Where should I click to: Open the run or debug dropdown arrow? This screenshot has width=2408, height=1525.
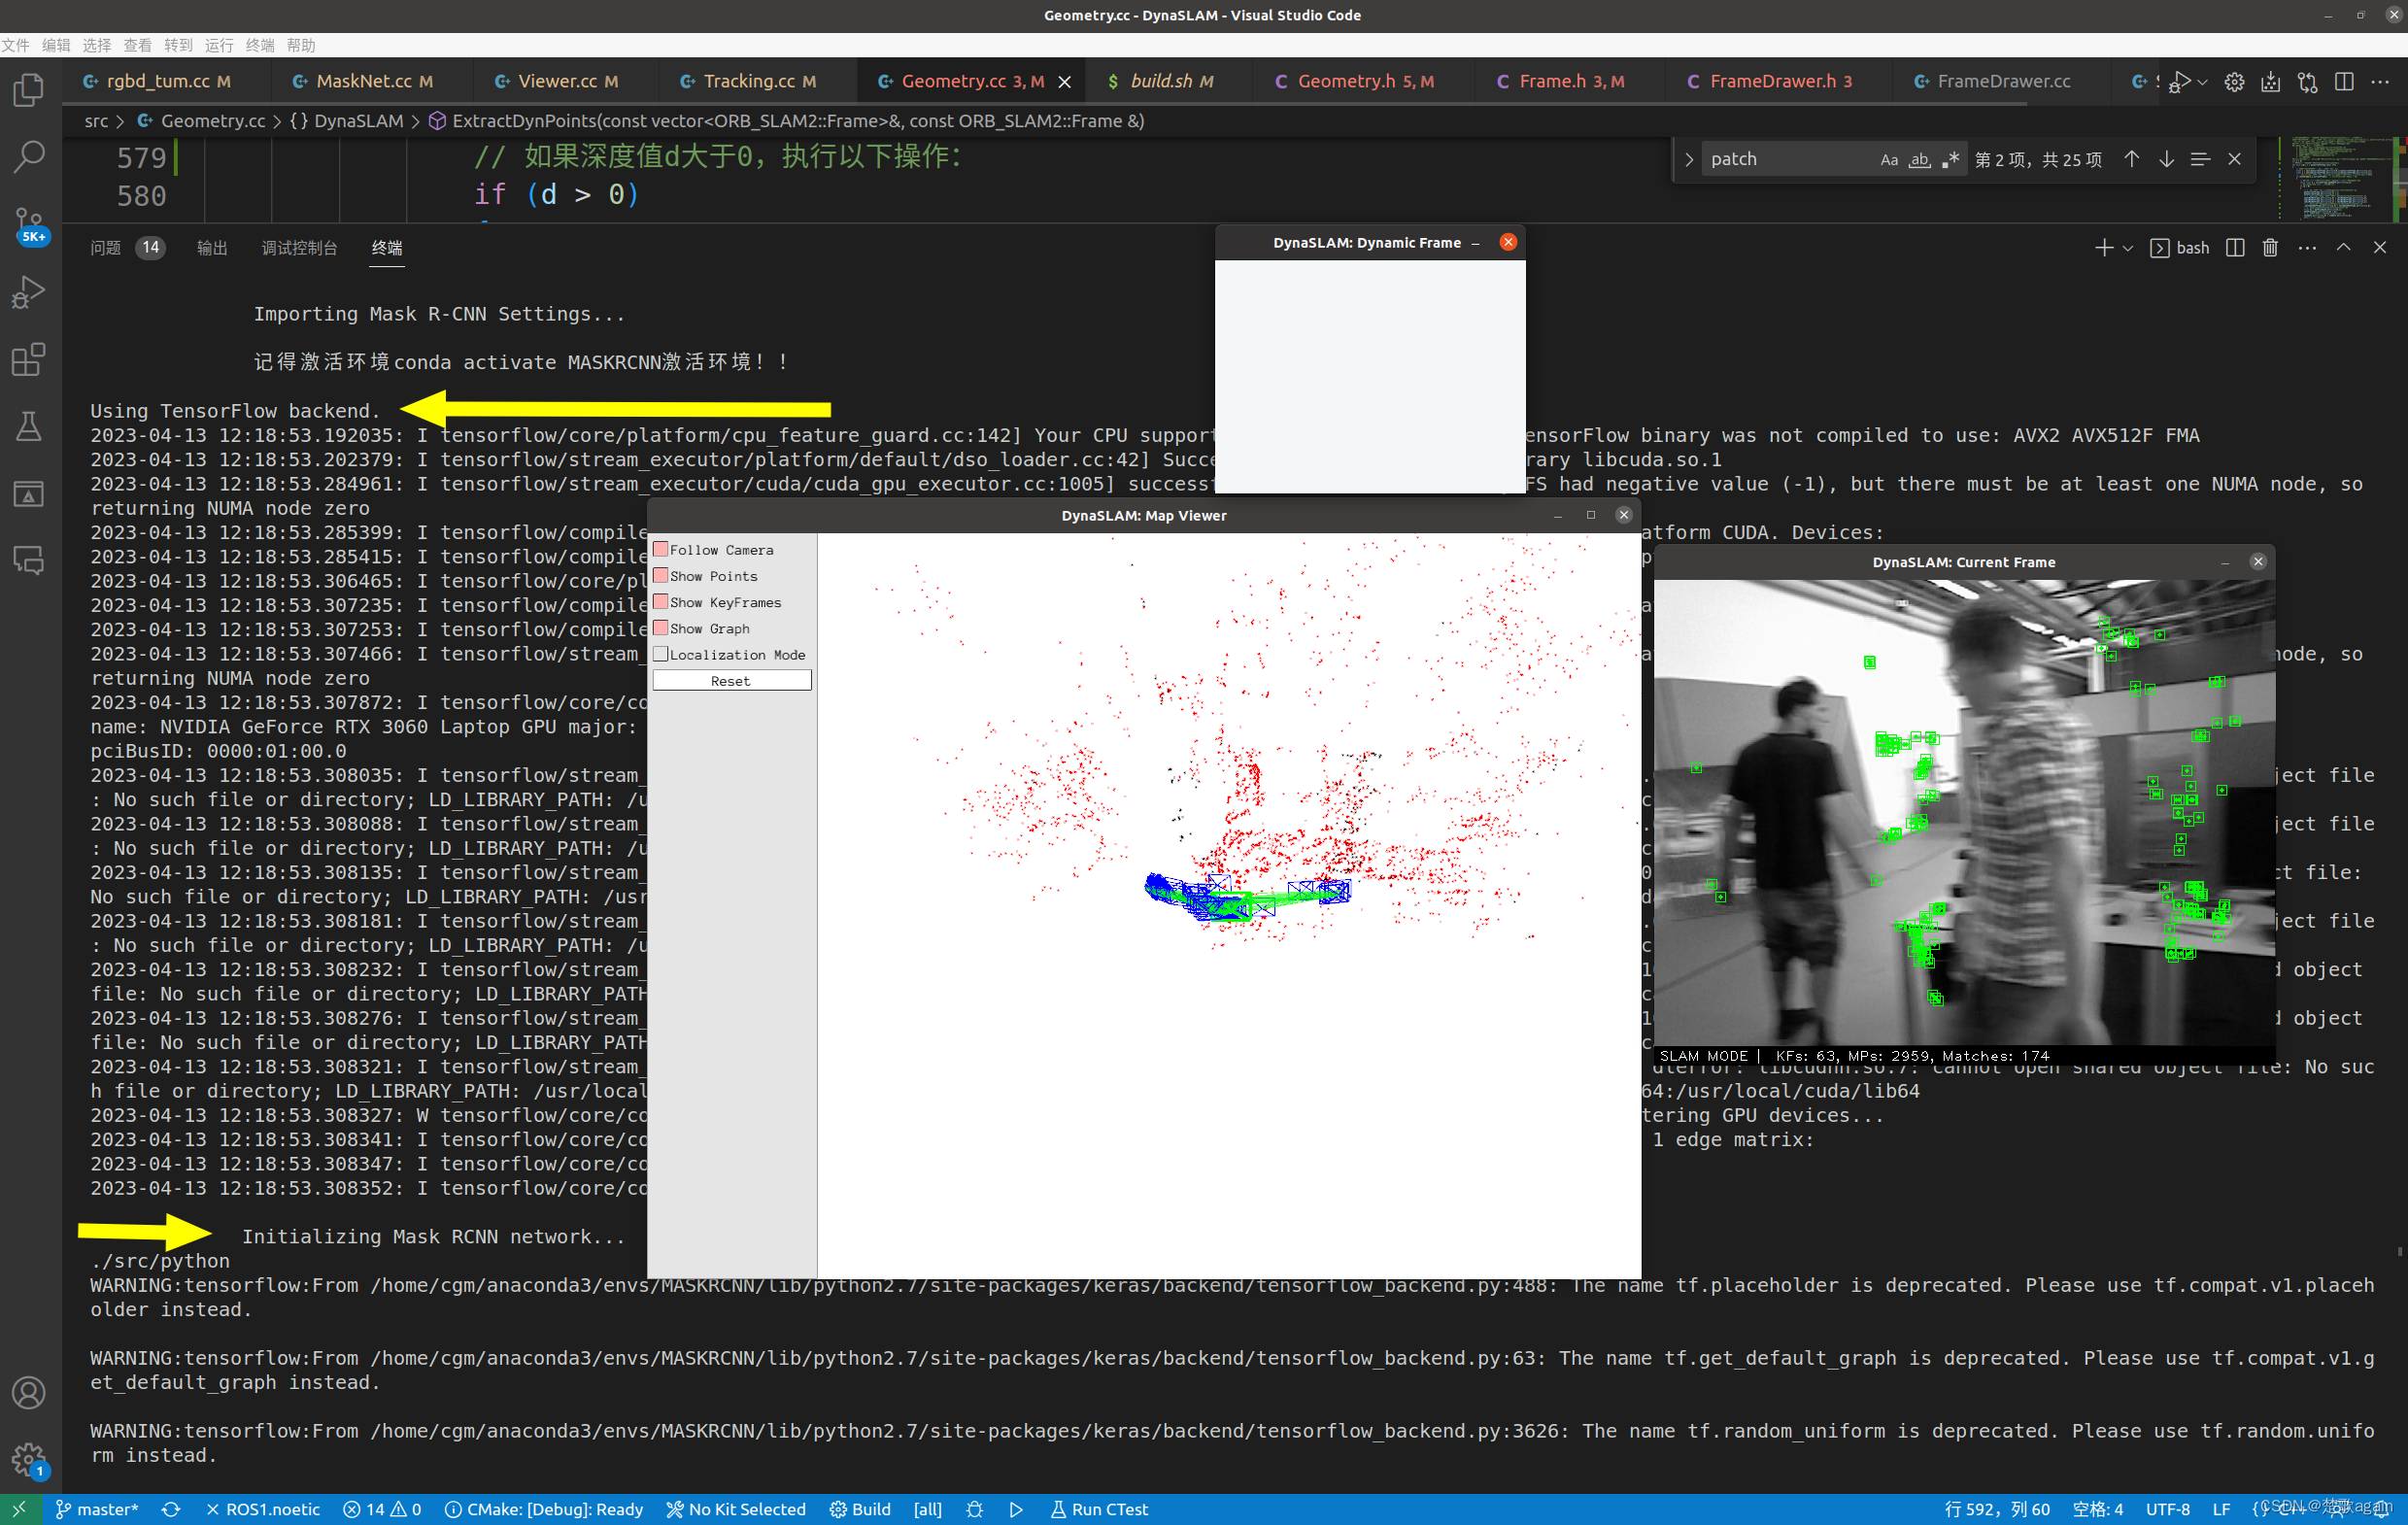pos(2203,82)
